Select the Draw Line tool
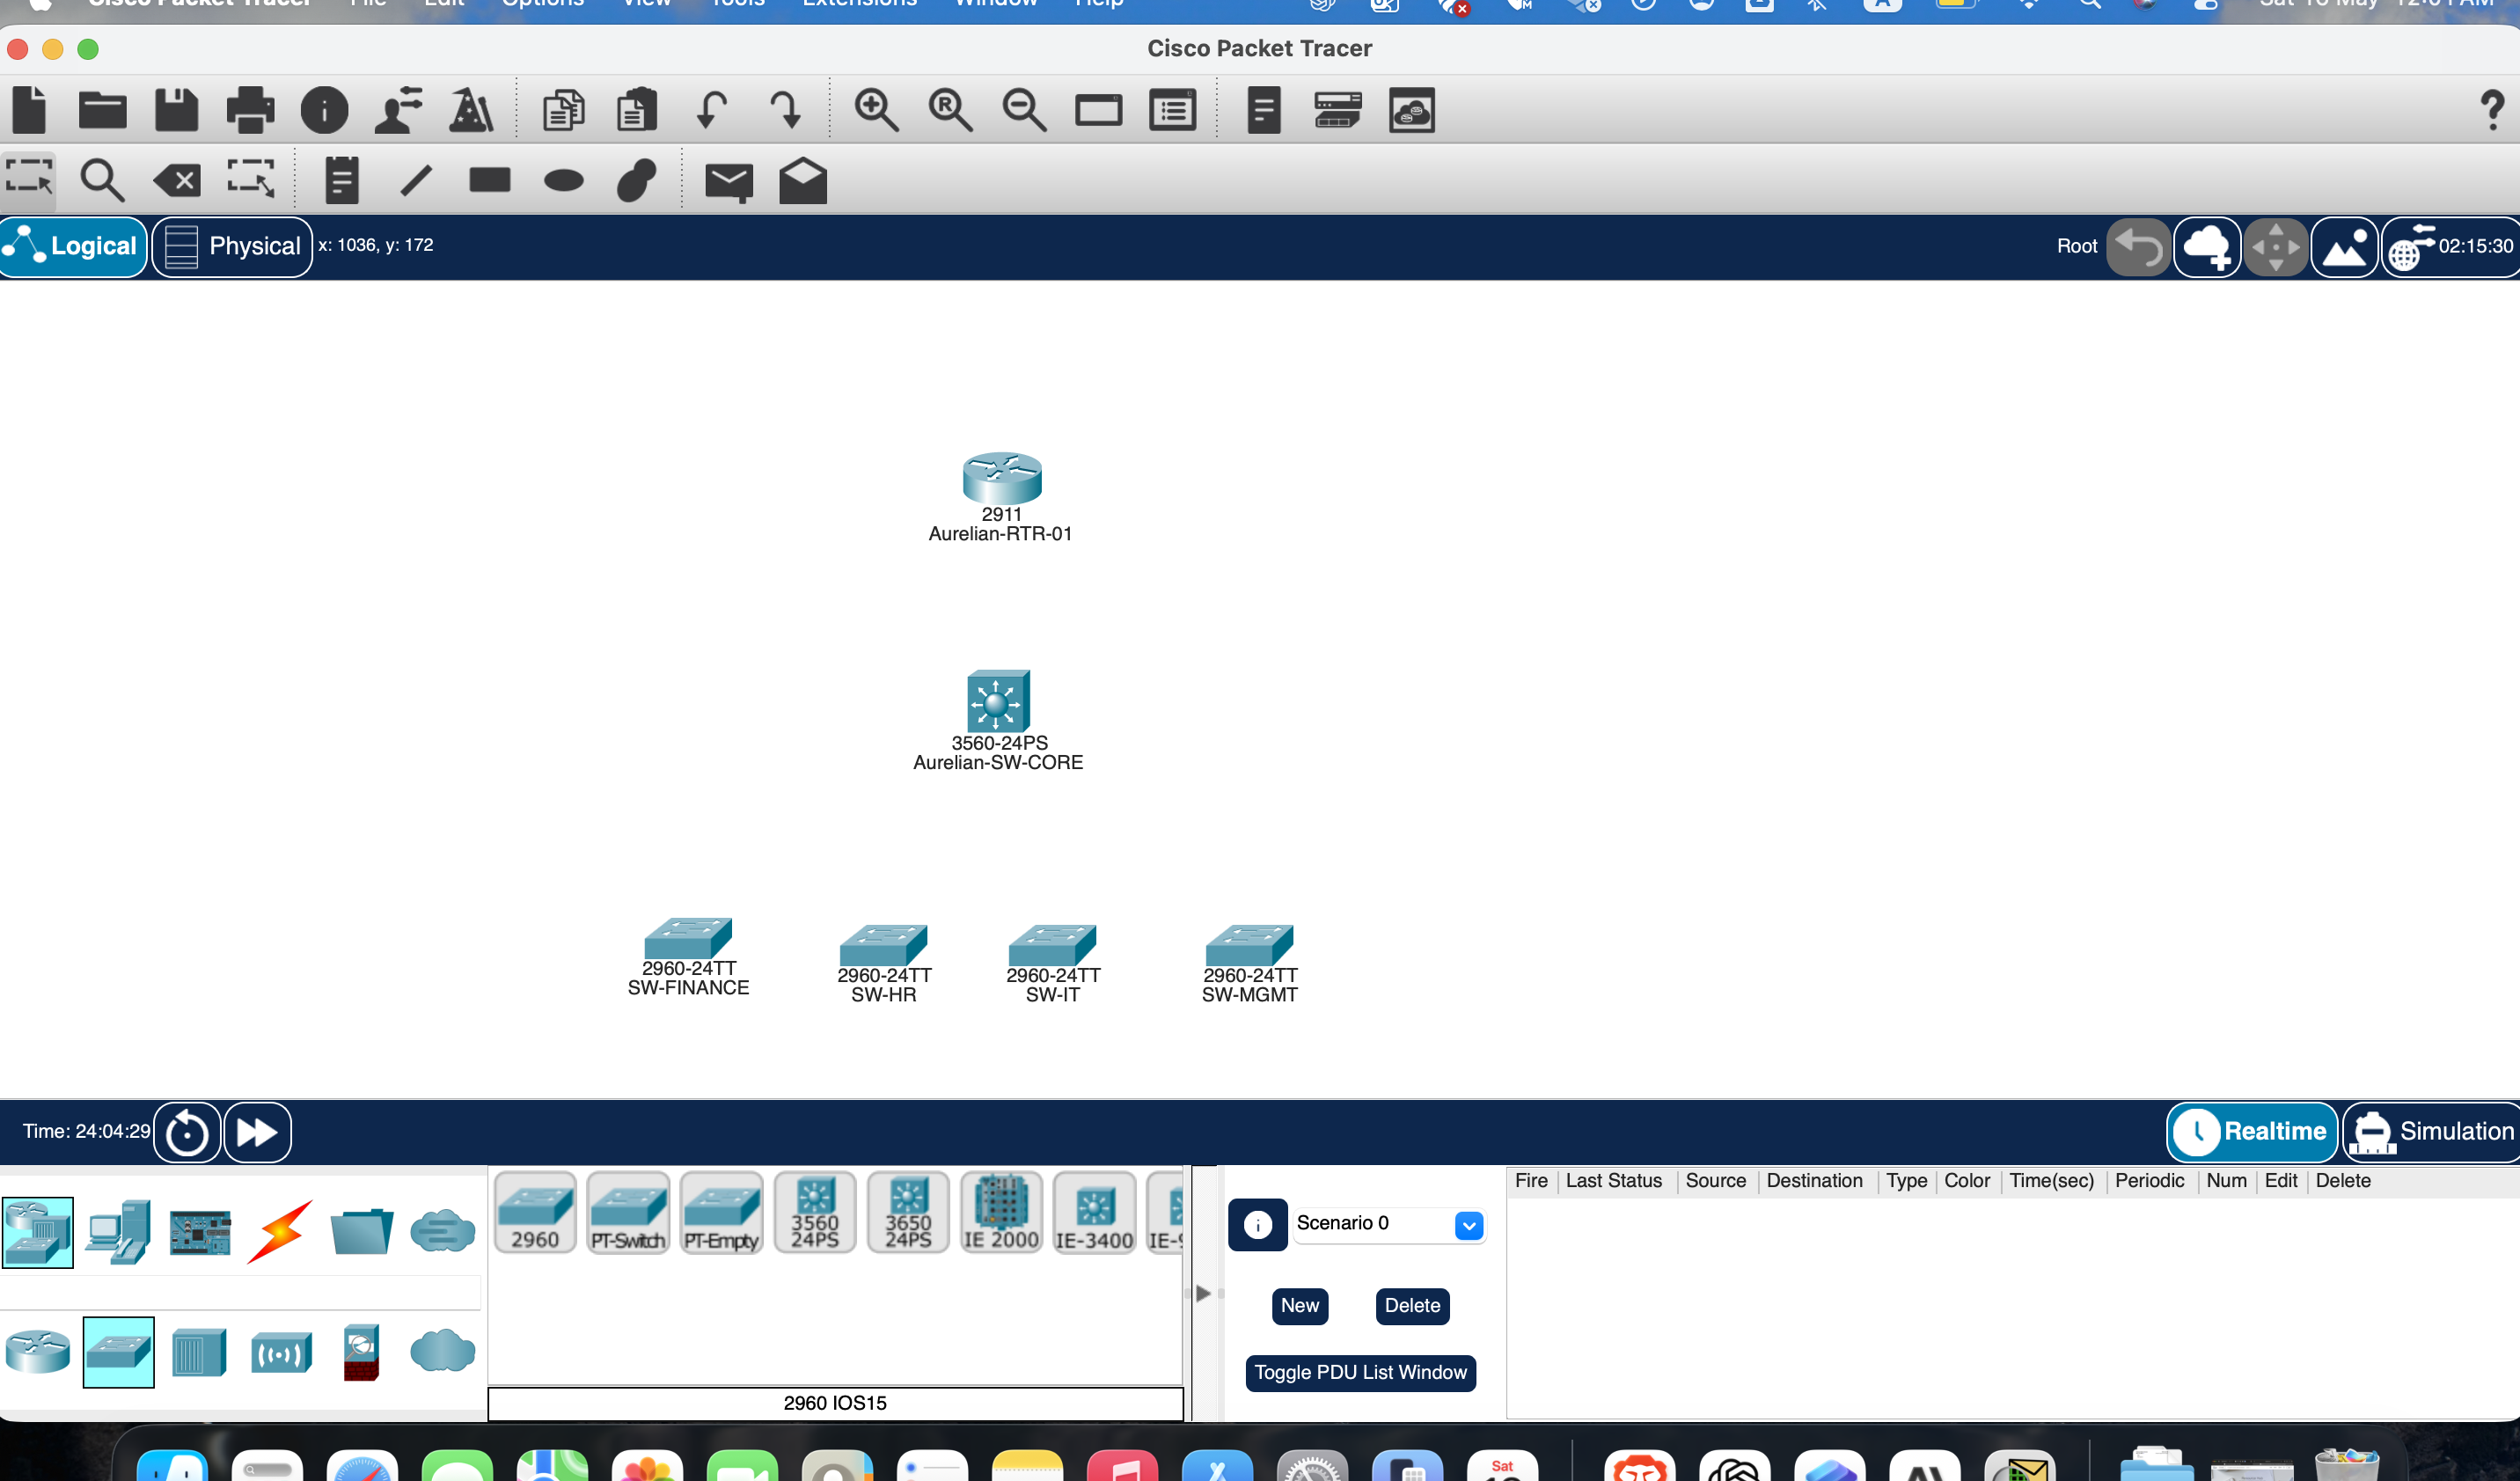Image resolution: width=2520 pixels, height=1481 pixels. pyautogui.click(x=416, y=180)
